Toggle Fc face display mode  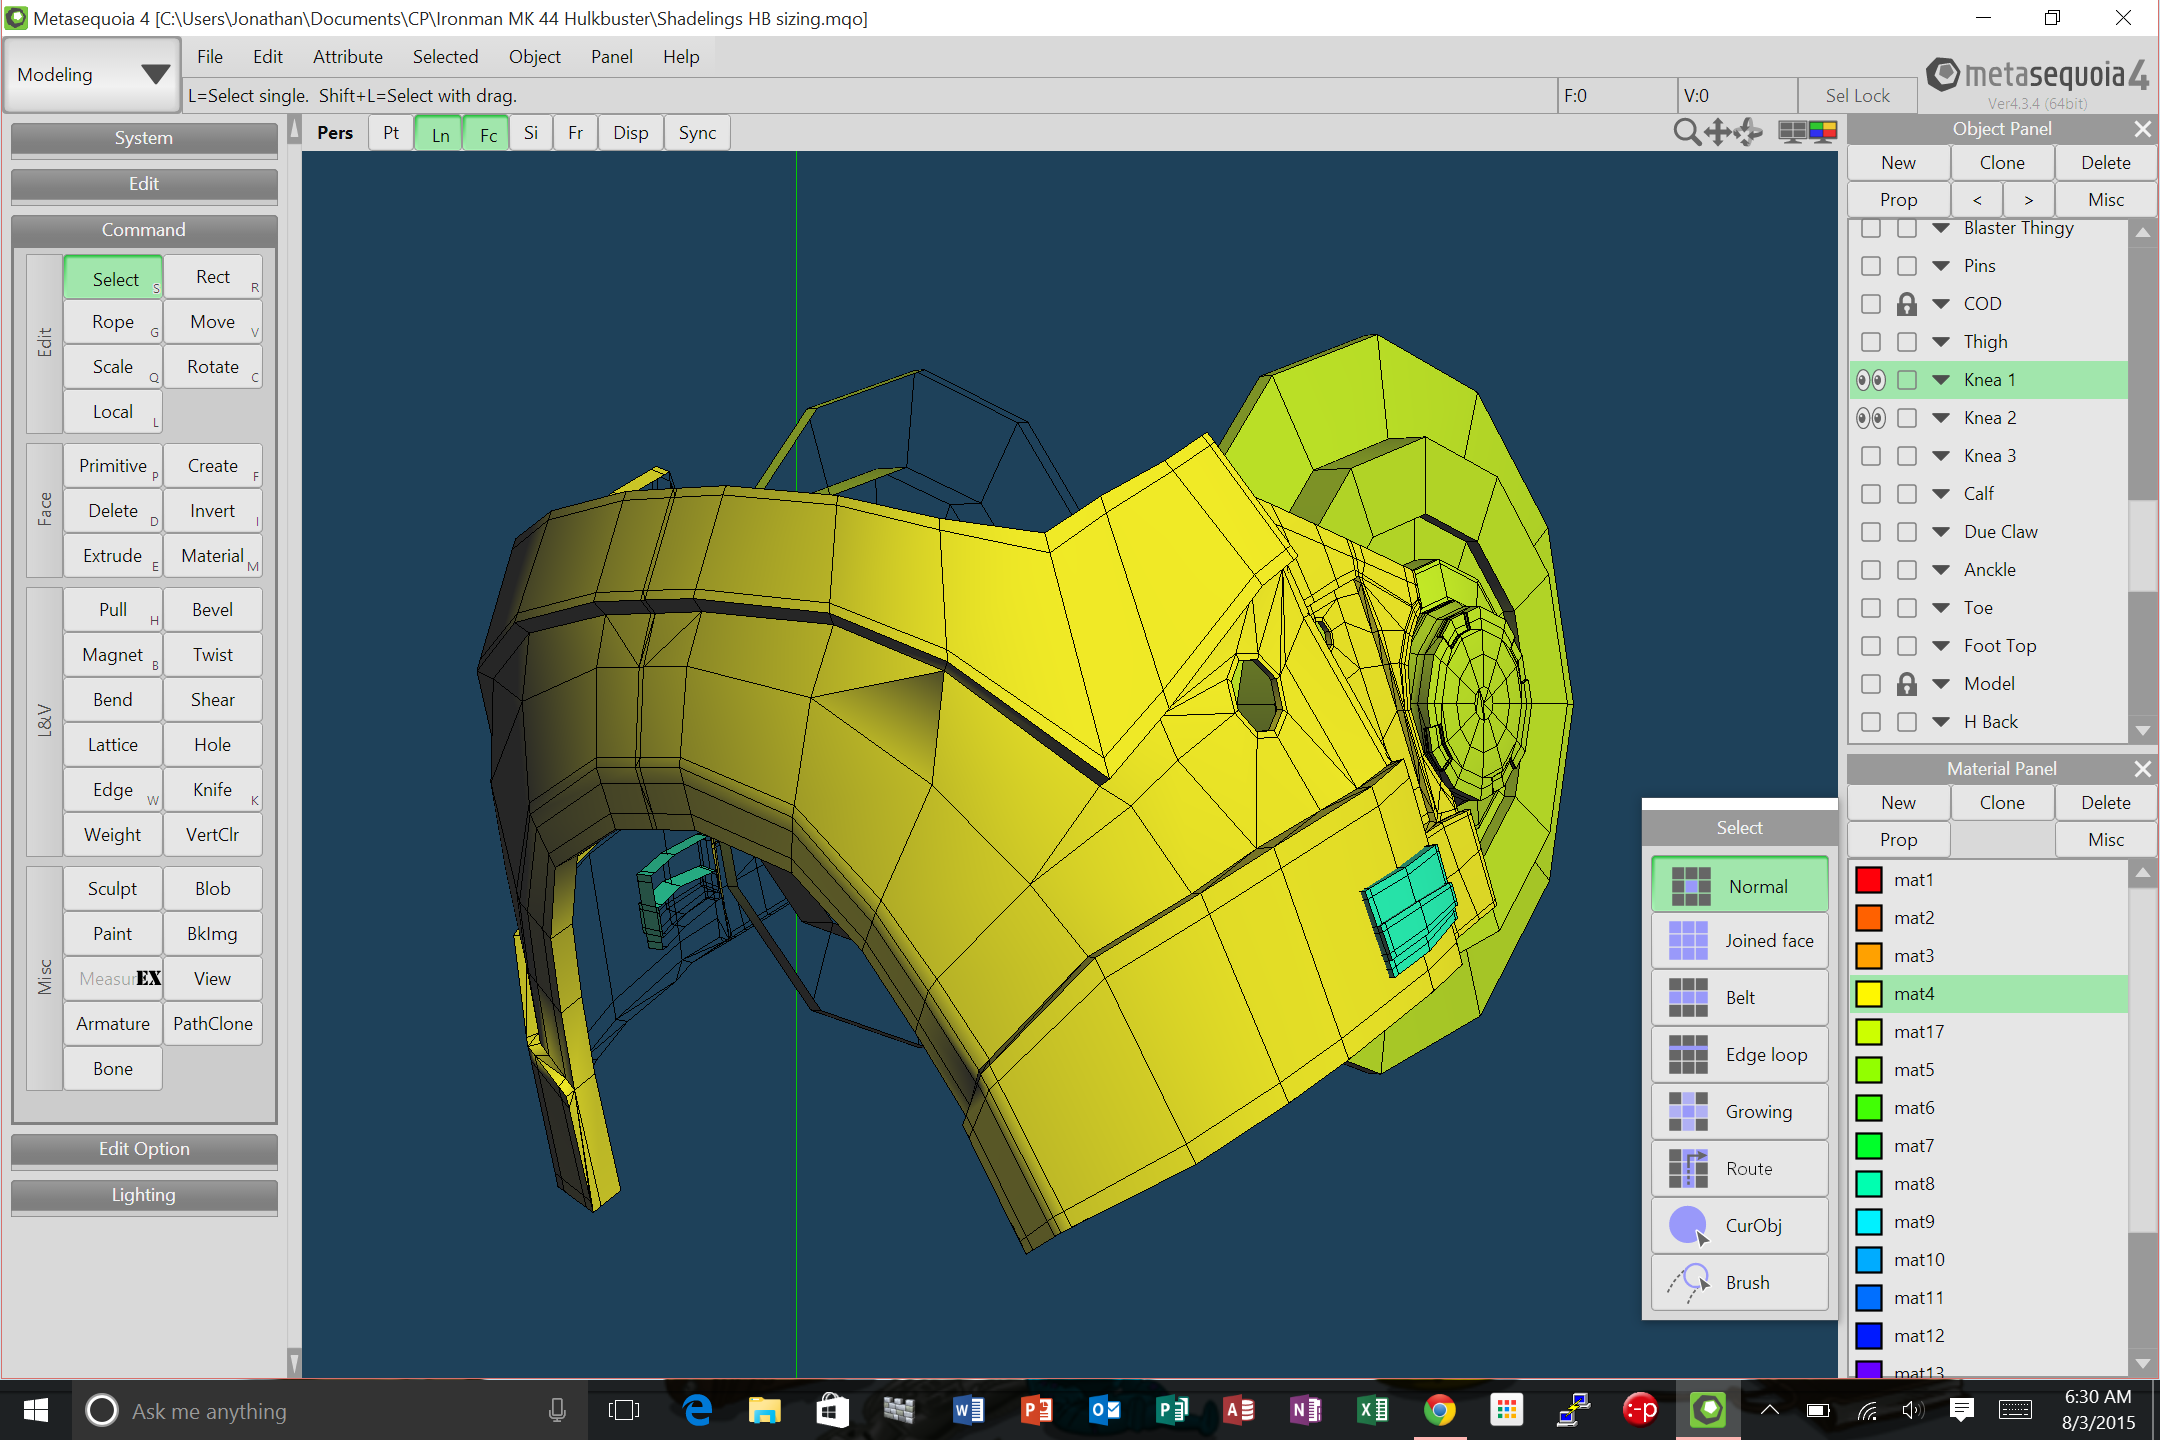[488, 133]
